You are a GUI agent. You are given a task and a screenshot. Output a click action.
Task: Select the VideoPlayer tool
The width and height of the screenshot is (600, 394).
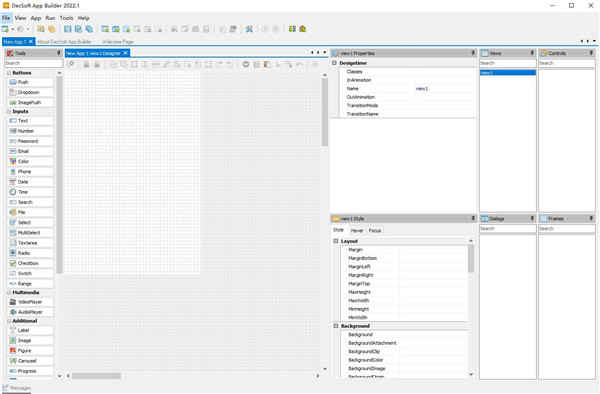tap(31, 302)
